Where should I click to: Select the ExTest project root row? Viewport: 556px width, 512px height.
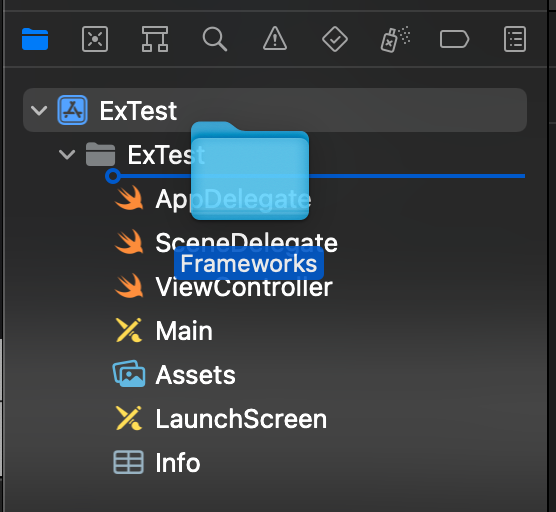click(x=275, y=110)
